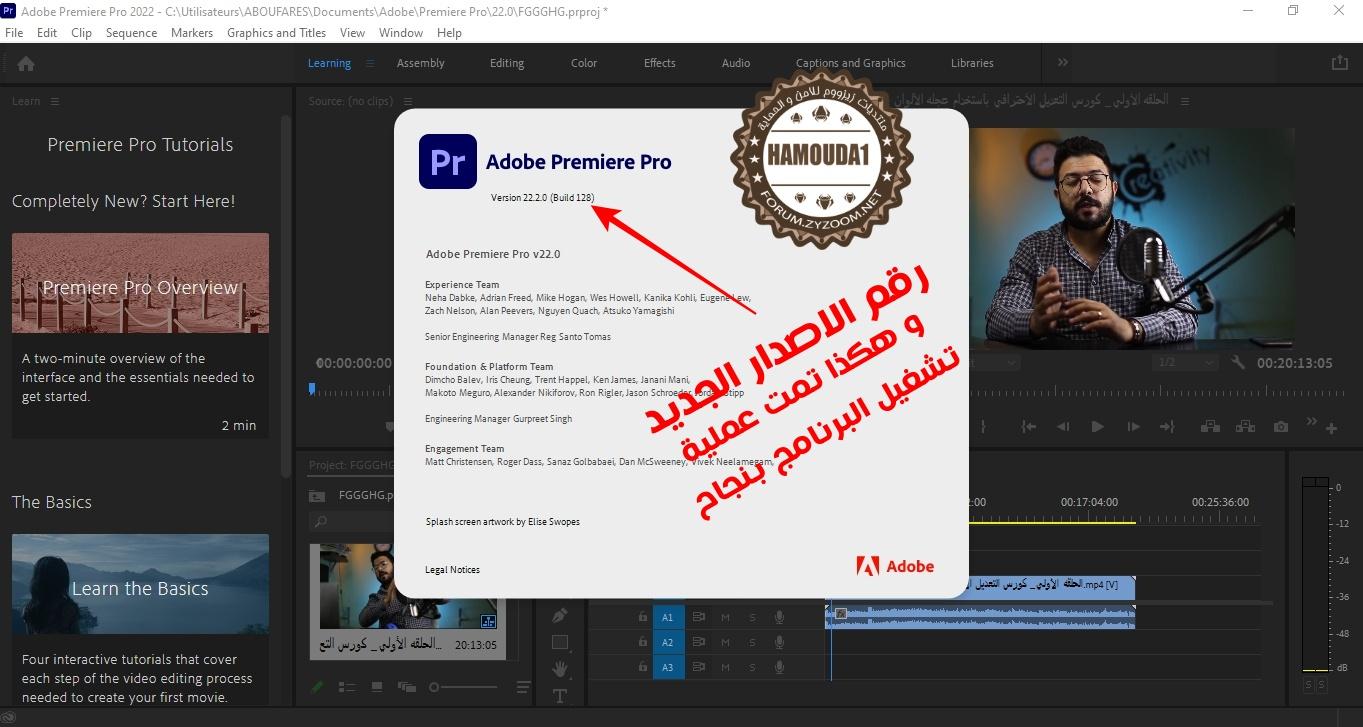Click Go to Out point button

pyautogui.click(x=1167, y=427)
